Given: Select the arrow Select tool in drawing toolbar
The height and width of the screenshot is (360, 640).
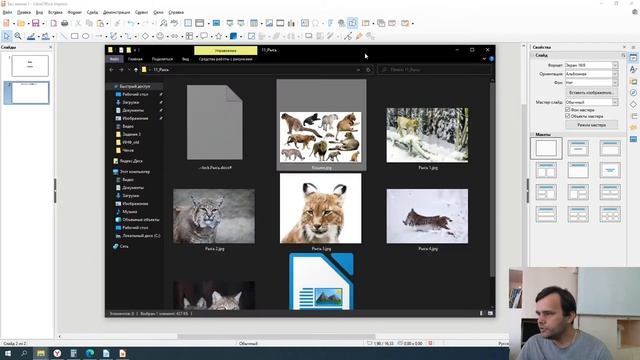Looking at the screenshot, I should coord(6,36).
